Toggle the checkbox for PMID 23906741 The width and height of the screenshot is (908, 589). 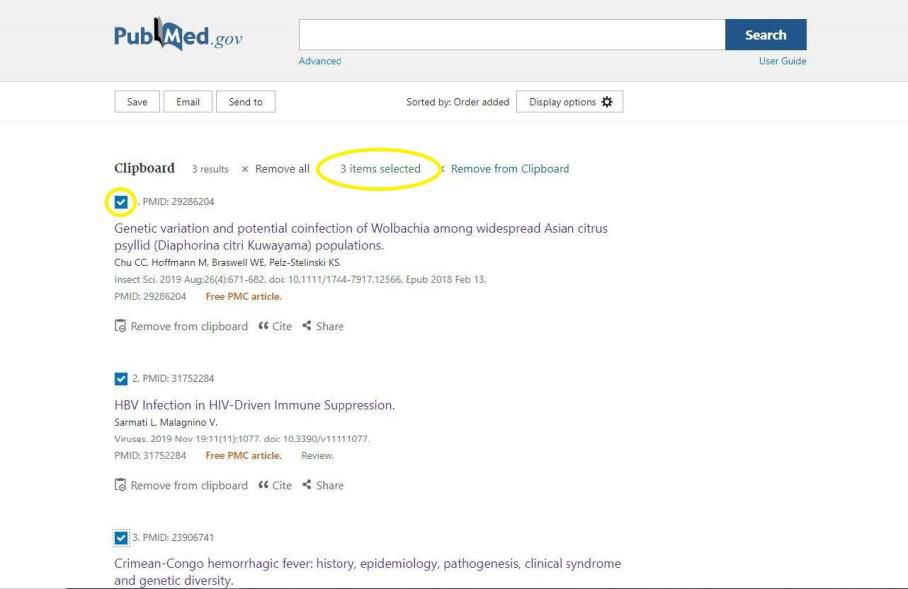tap(121, 538)
